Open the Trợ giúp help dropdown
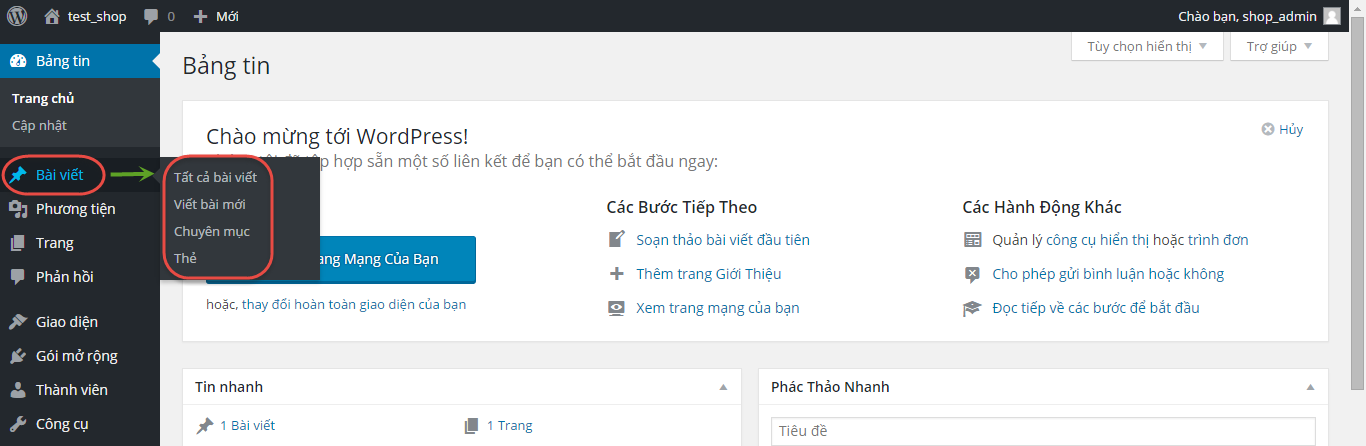The width and height of the screenshot is (1366, 446). point(1279,46)
